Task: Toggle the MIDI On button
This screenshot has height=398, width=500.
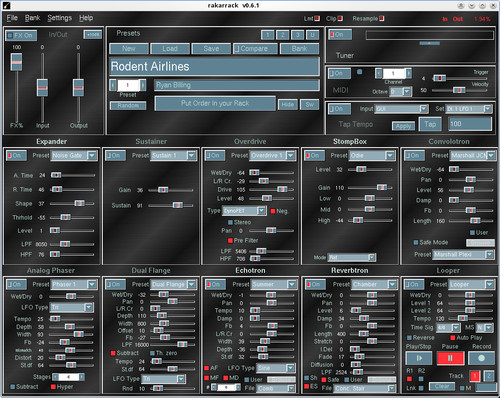Action: click(x=339, y=73)
